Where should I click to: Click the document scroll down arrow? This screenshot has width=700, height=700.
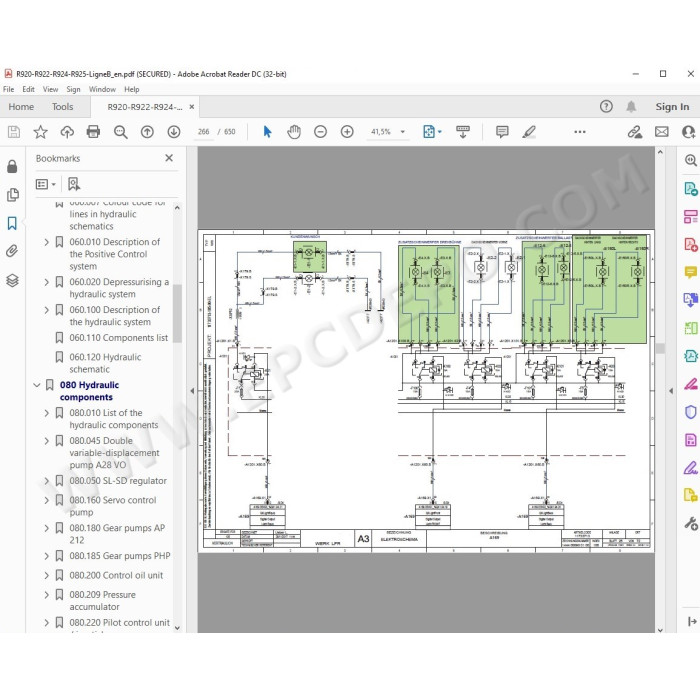(660, 630)
